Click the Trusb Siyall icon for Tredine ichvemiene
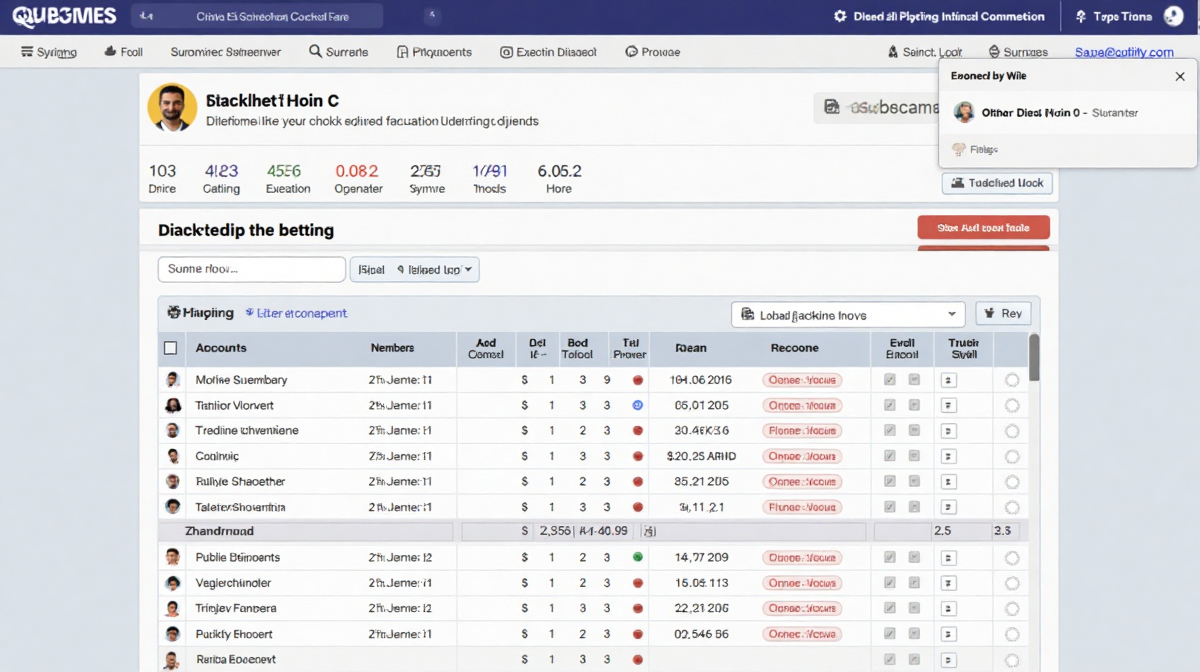The image size is (1200, 672). pyautogui.click(x=949, y=431)
